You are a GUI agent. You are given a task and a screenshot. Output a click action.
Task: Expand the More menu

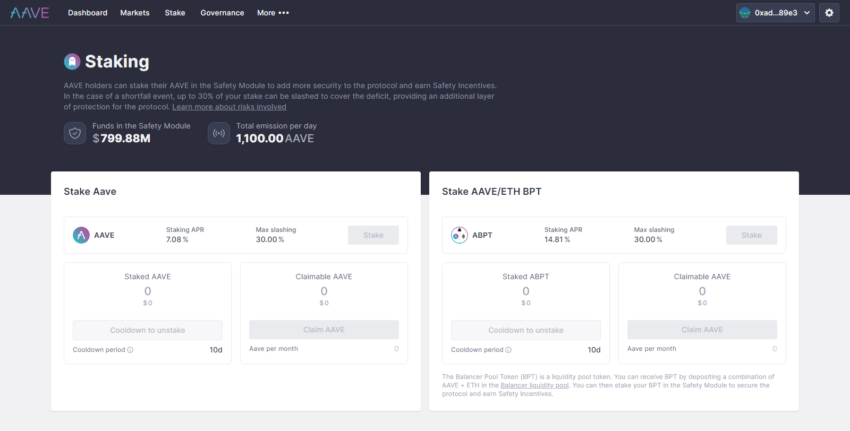(x=273, y=12)
